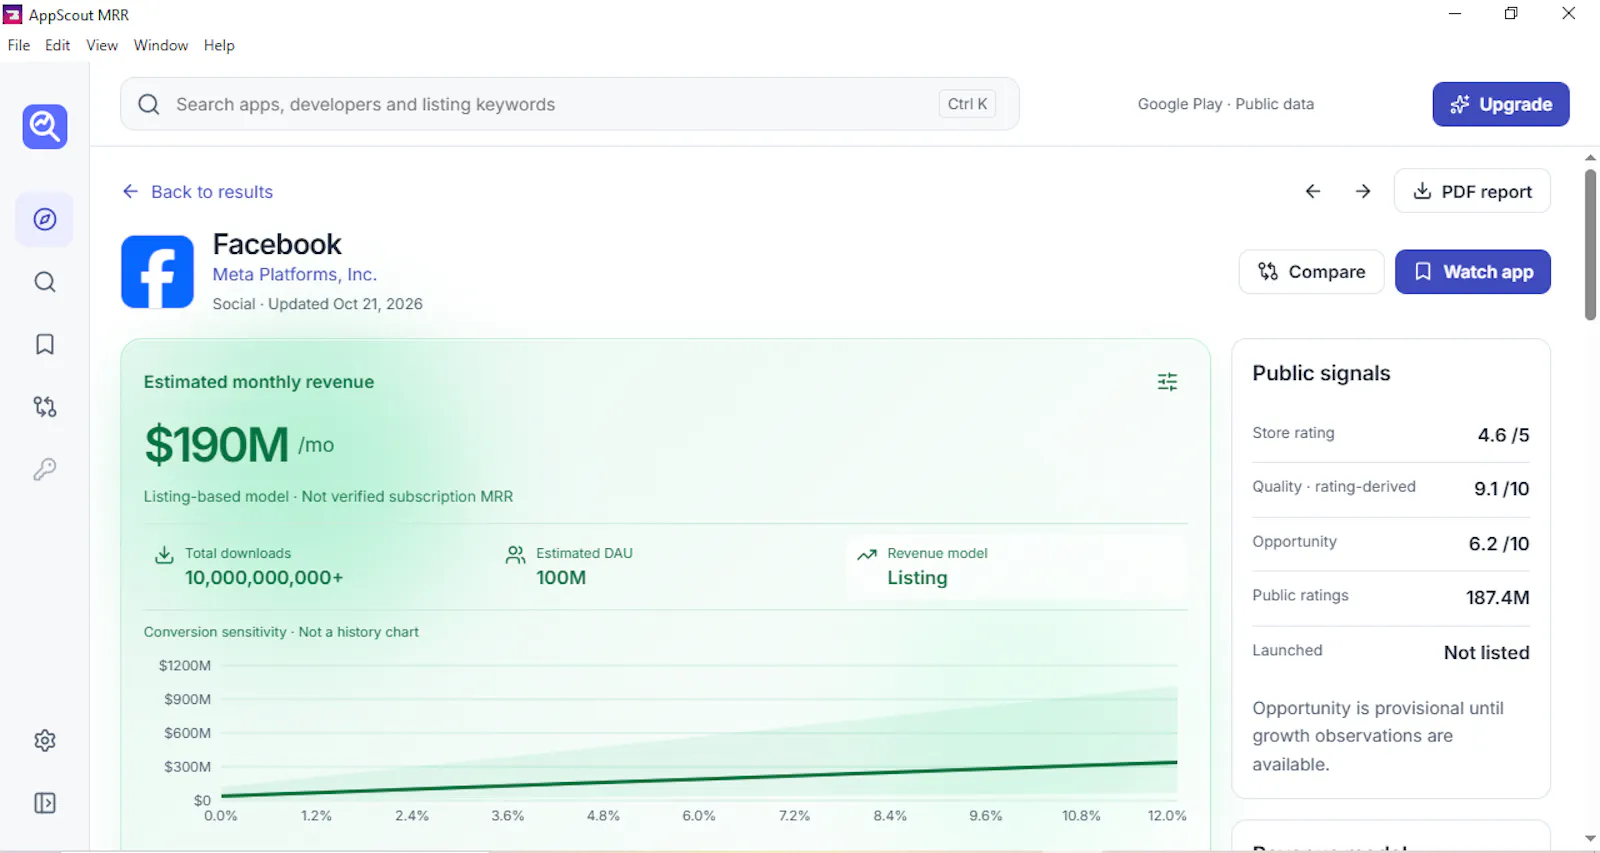The image size is (1600, 853).
Task: Click the vertical scrollbar thumb
Action: pos(1590,244)
